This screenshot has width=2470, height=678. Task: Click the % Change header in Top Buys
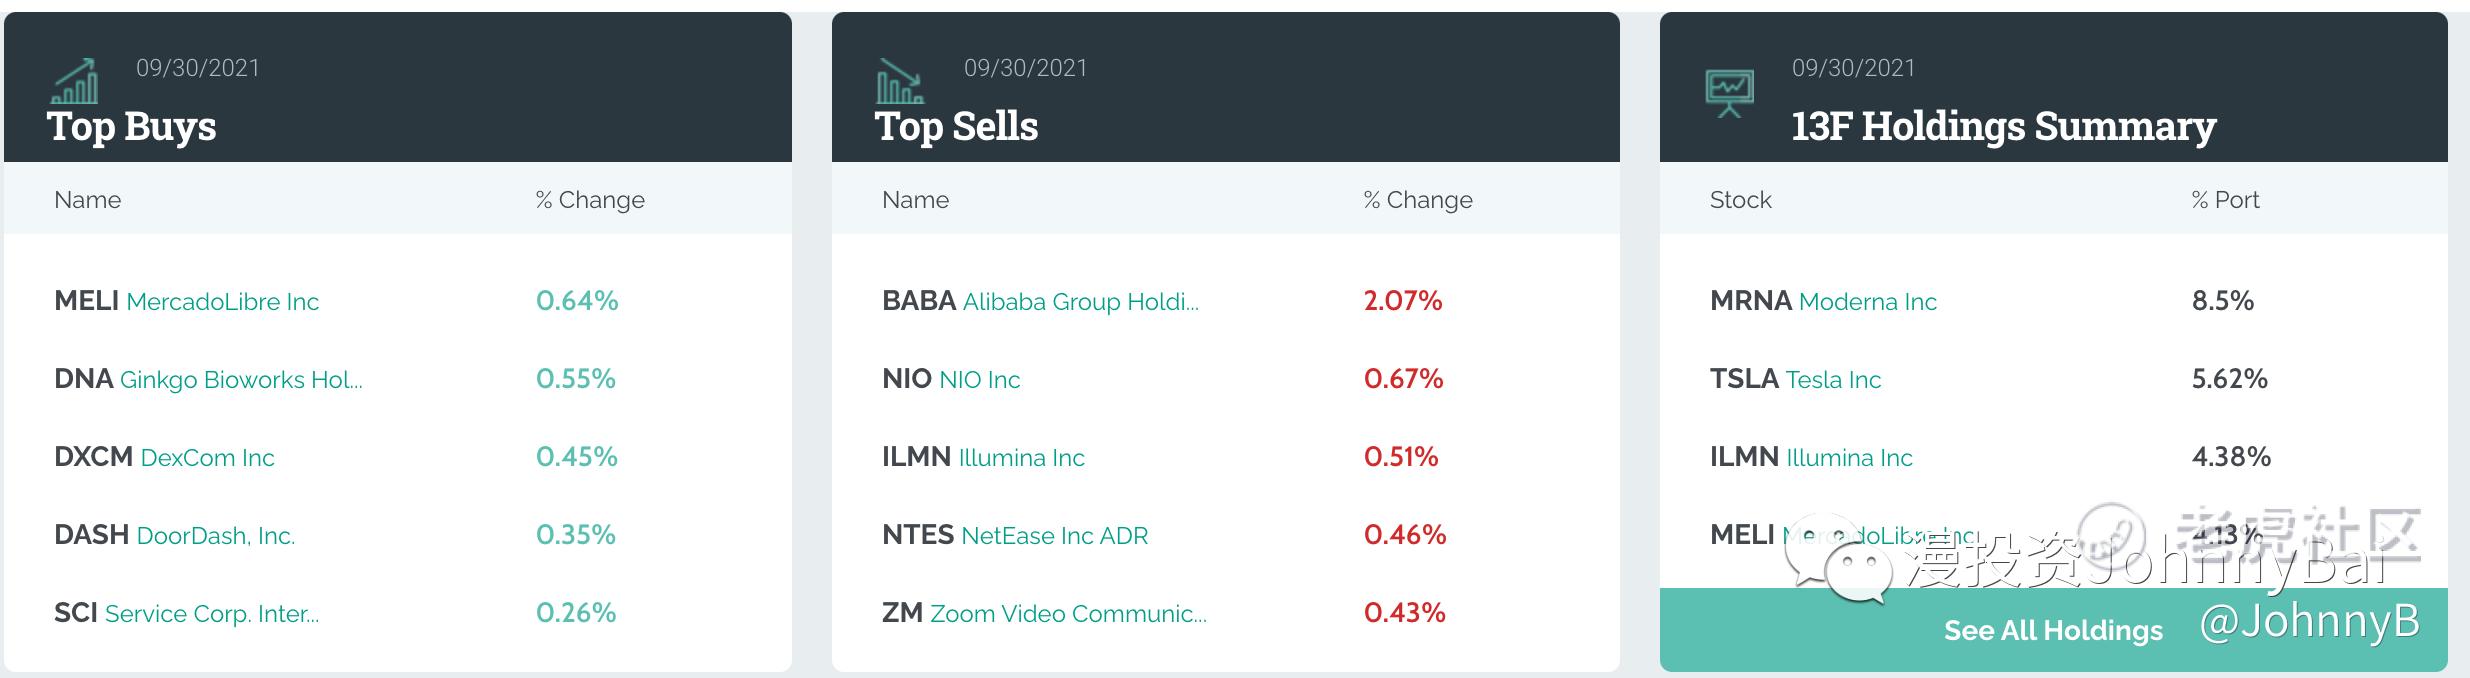tap(590, 200)
